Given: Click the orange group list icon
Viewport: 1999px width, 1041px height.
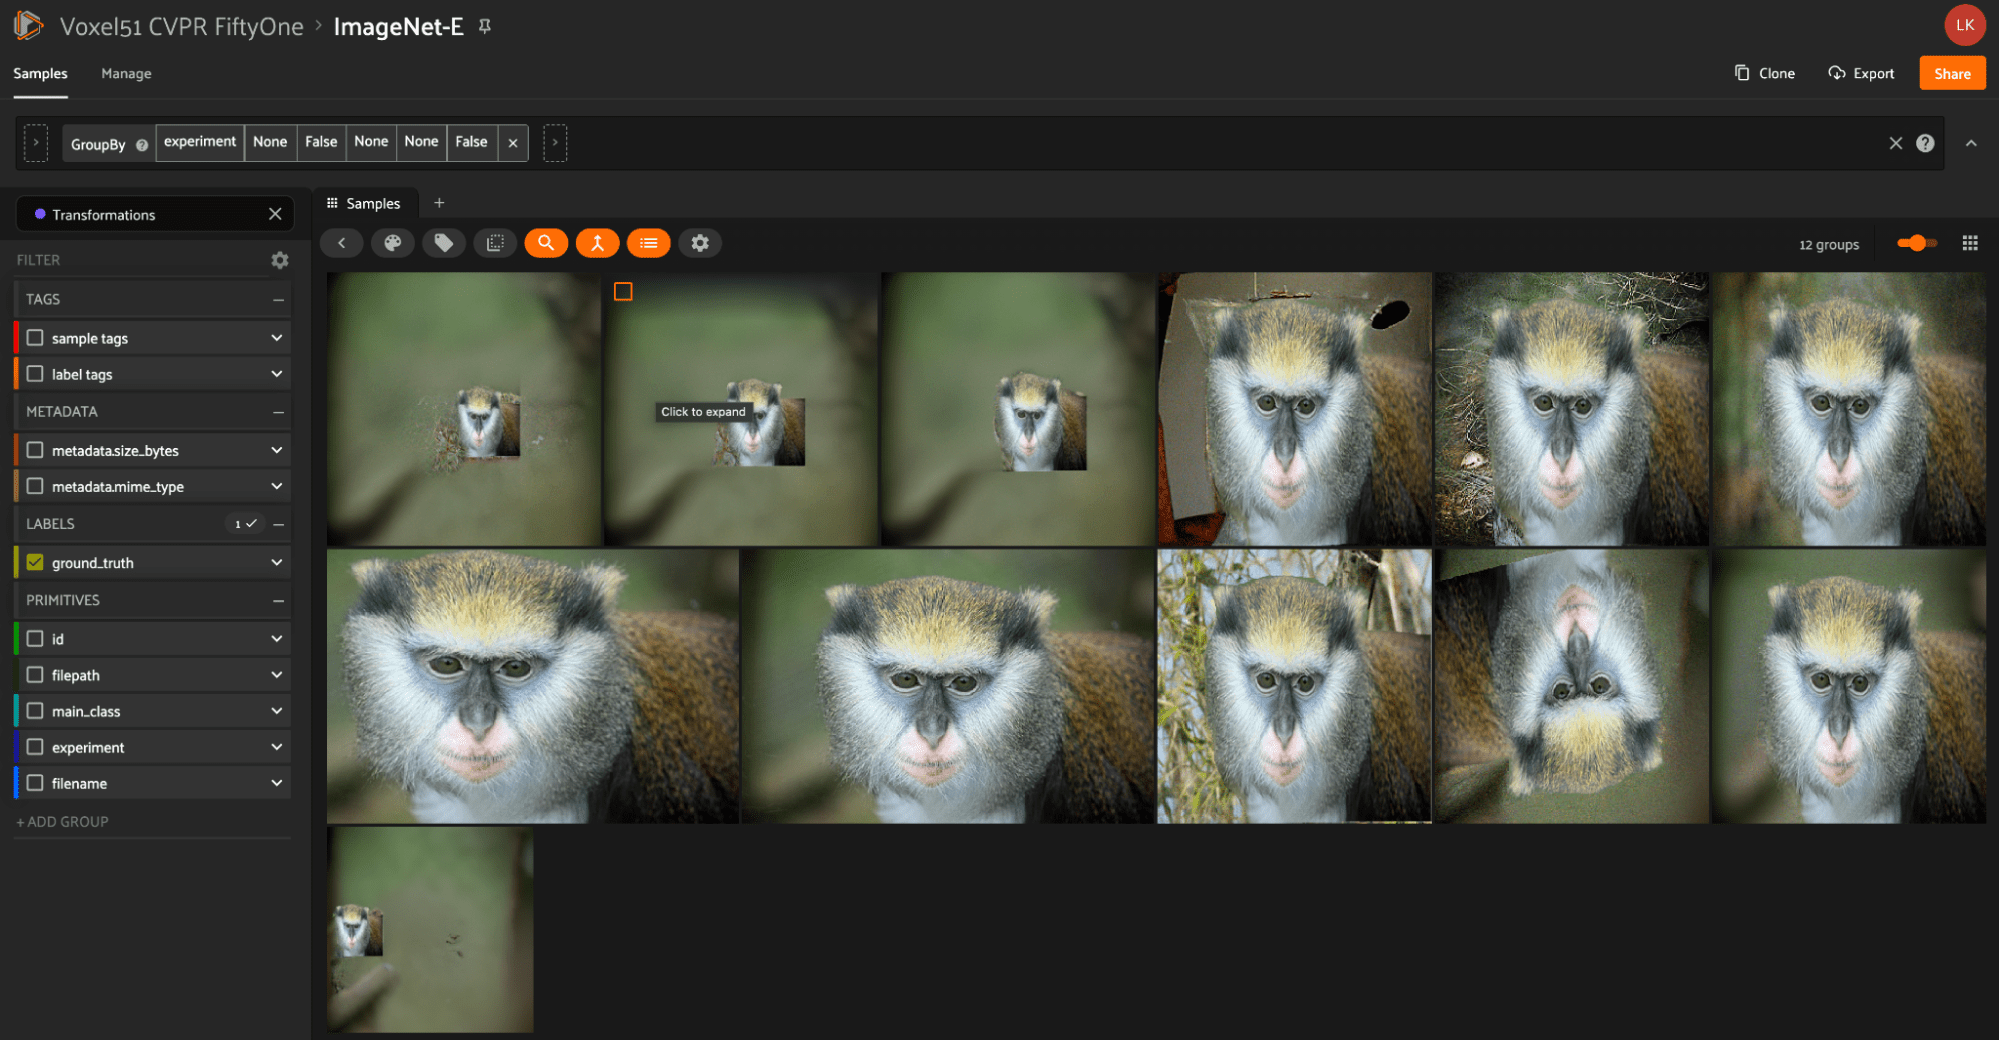Looking at the screenshot, I should 648,243.
